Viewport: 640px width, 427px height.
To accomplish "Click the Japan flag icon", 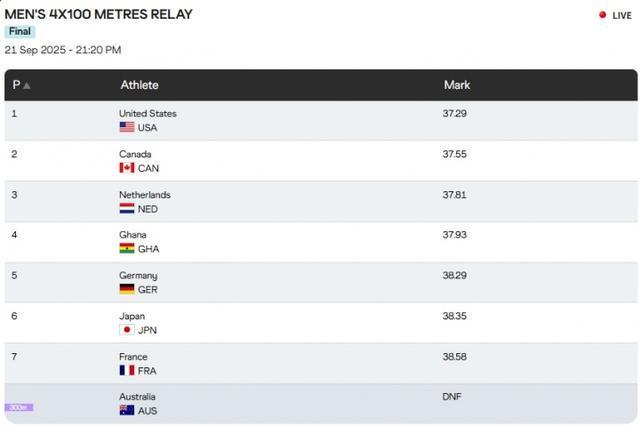I will 127,330.
